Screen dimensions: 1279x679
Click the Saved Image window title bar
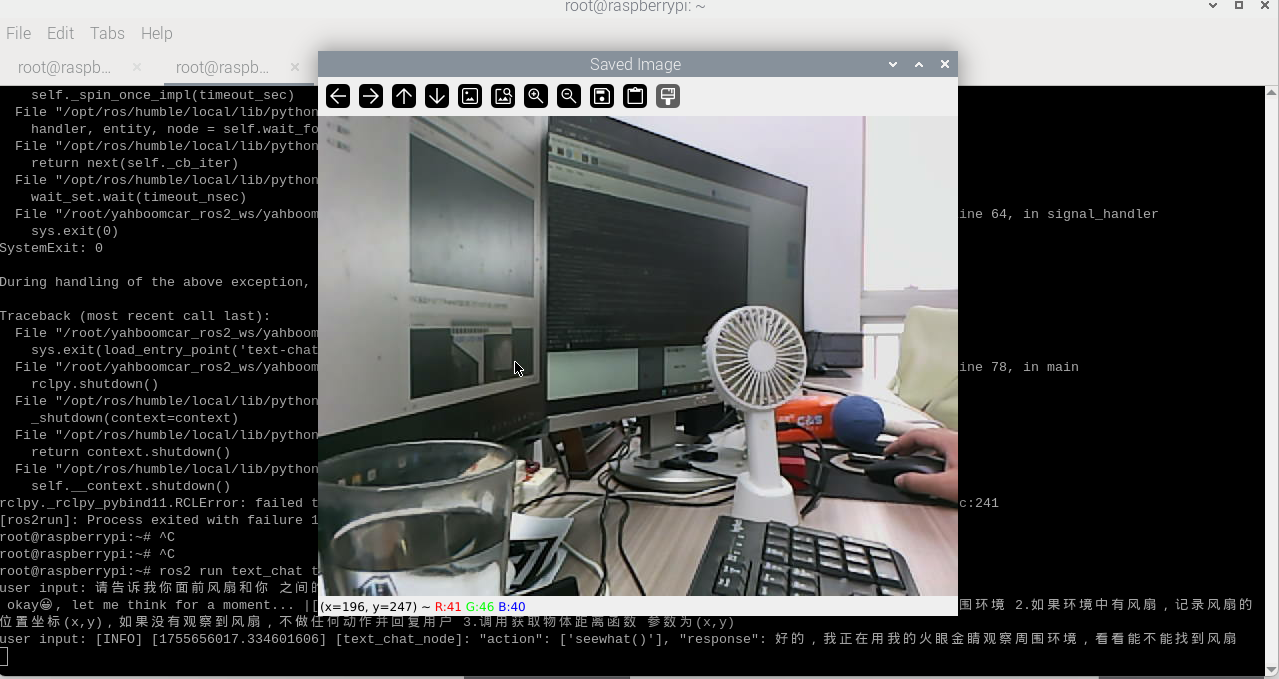tap(635, 64)
